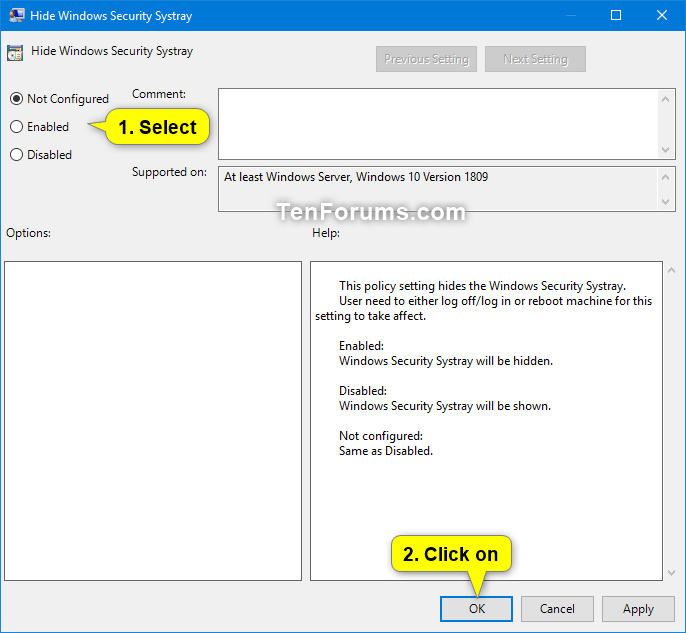Click the Apply button
The image size is (686, 633).
pos(638,609)
